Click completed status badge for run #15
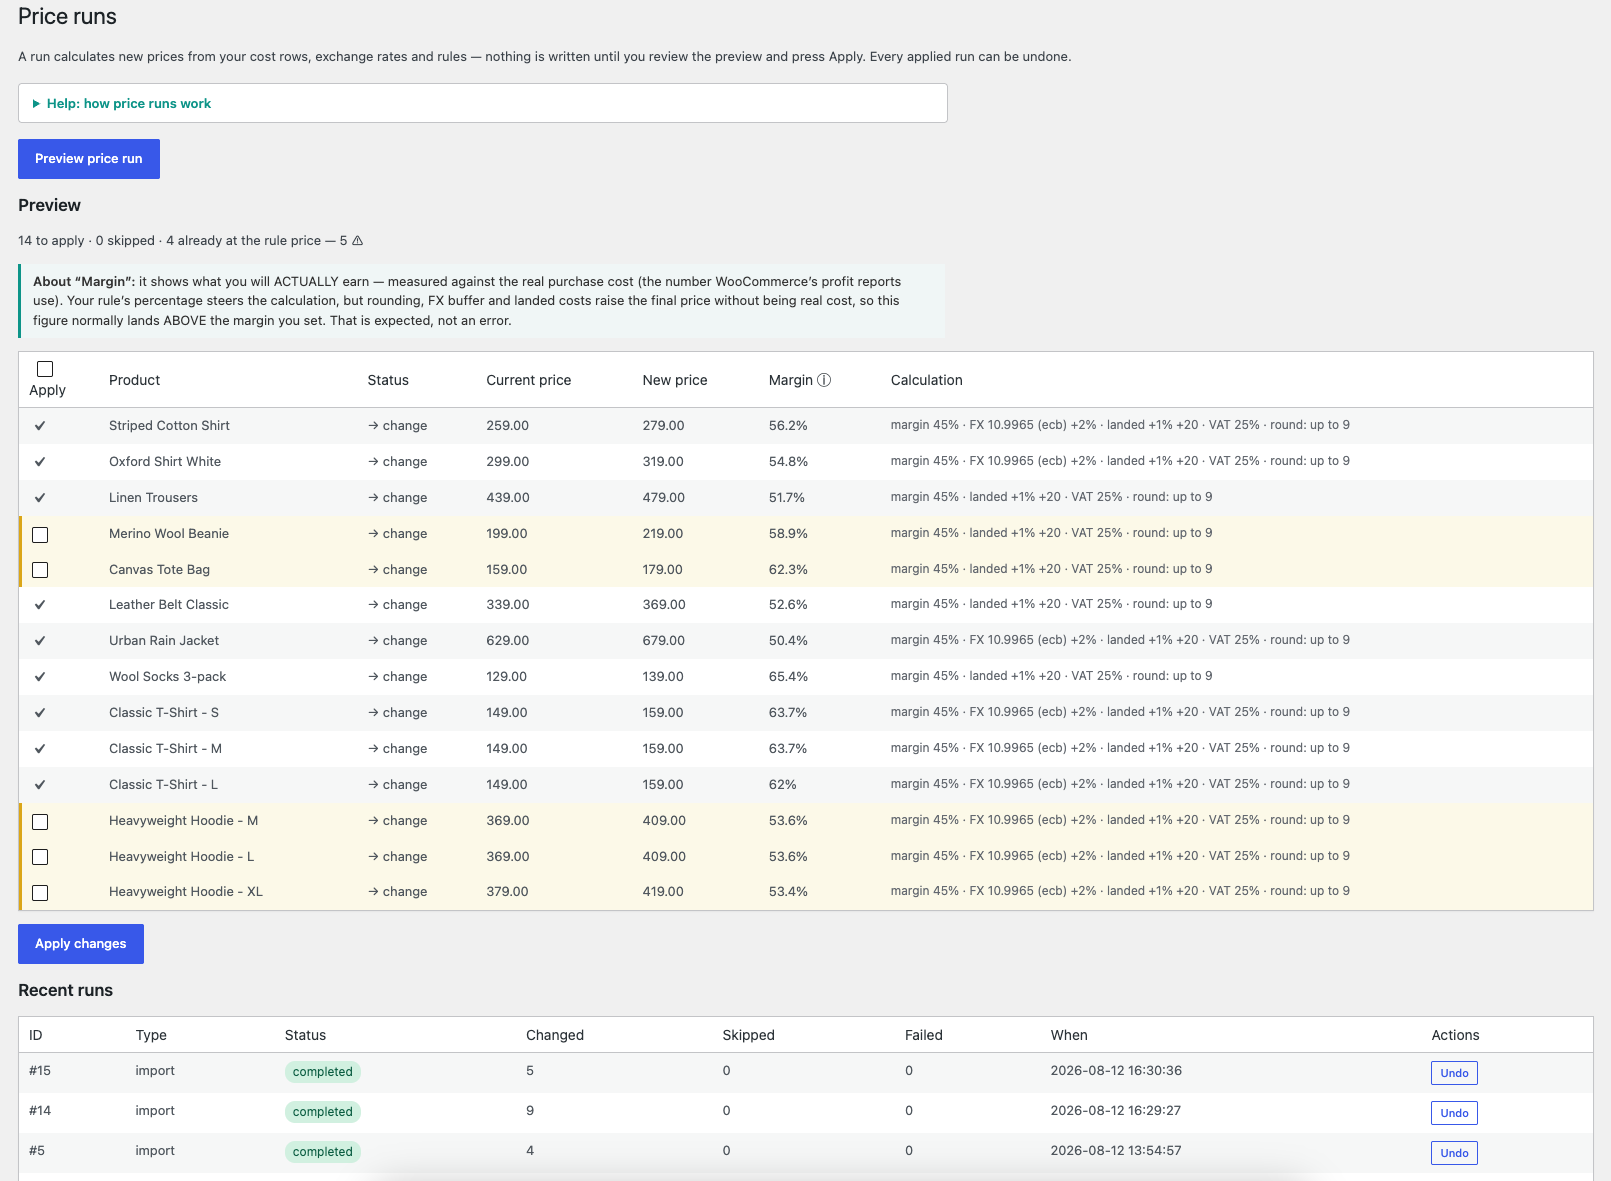The image size is (1611, 1181). click(x=322, y=1072)
